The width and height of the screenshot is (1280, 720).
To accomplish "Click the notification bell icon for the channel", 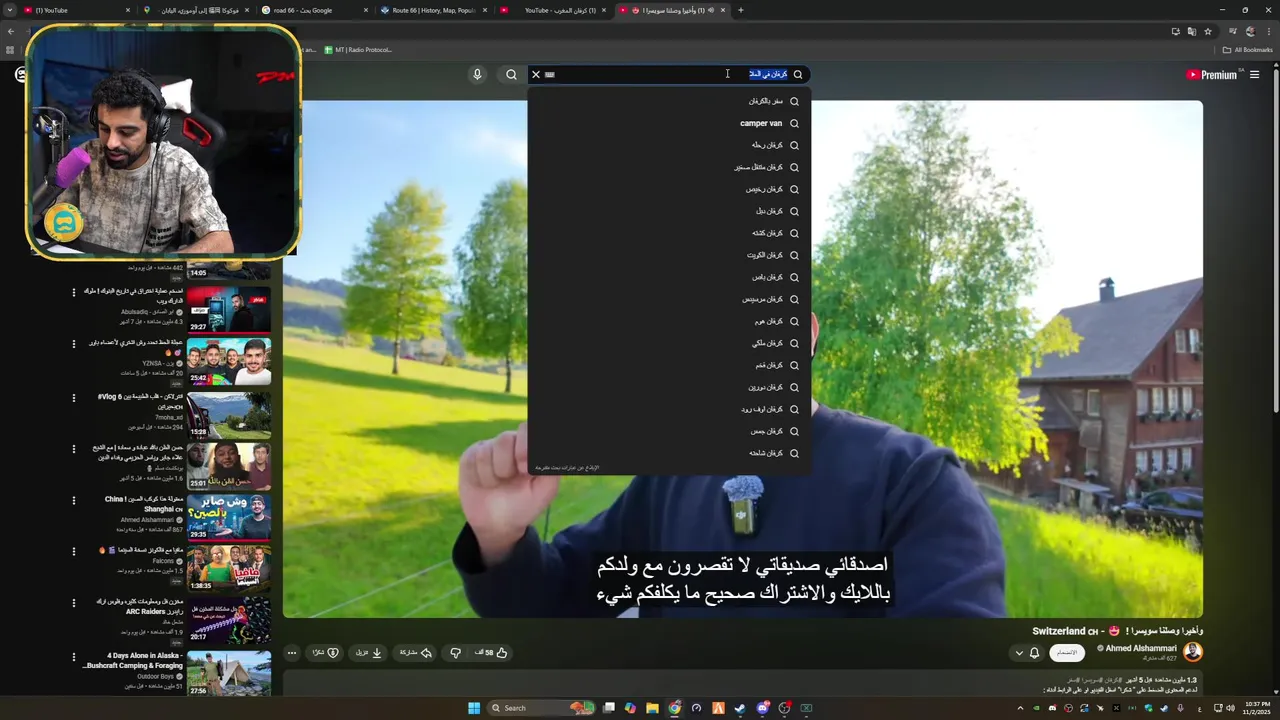I will (x=1035, y=653).
